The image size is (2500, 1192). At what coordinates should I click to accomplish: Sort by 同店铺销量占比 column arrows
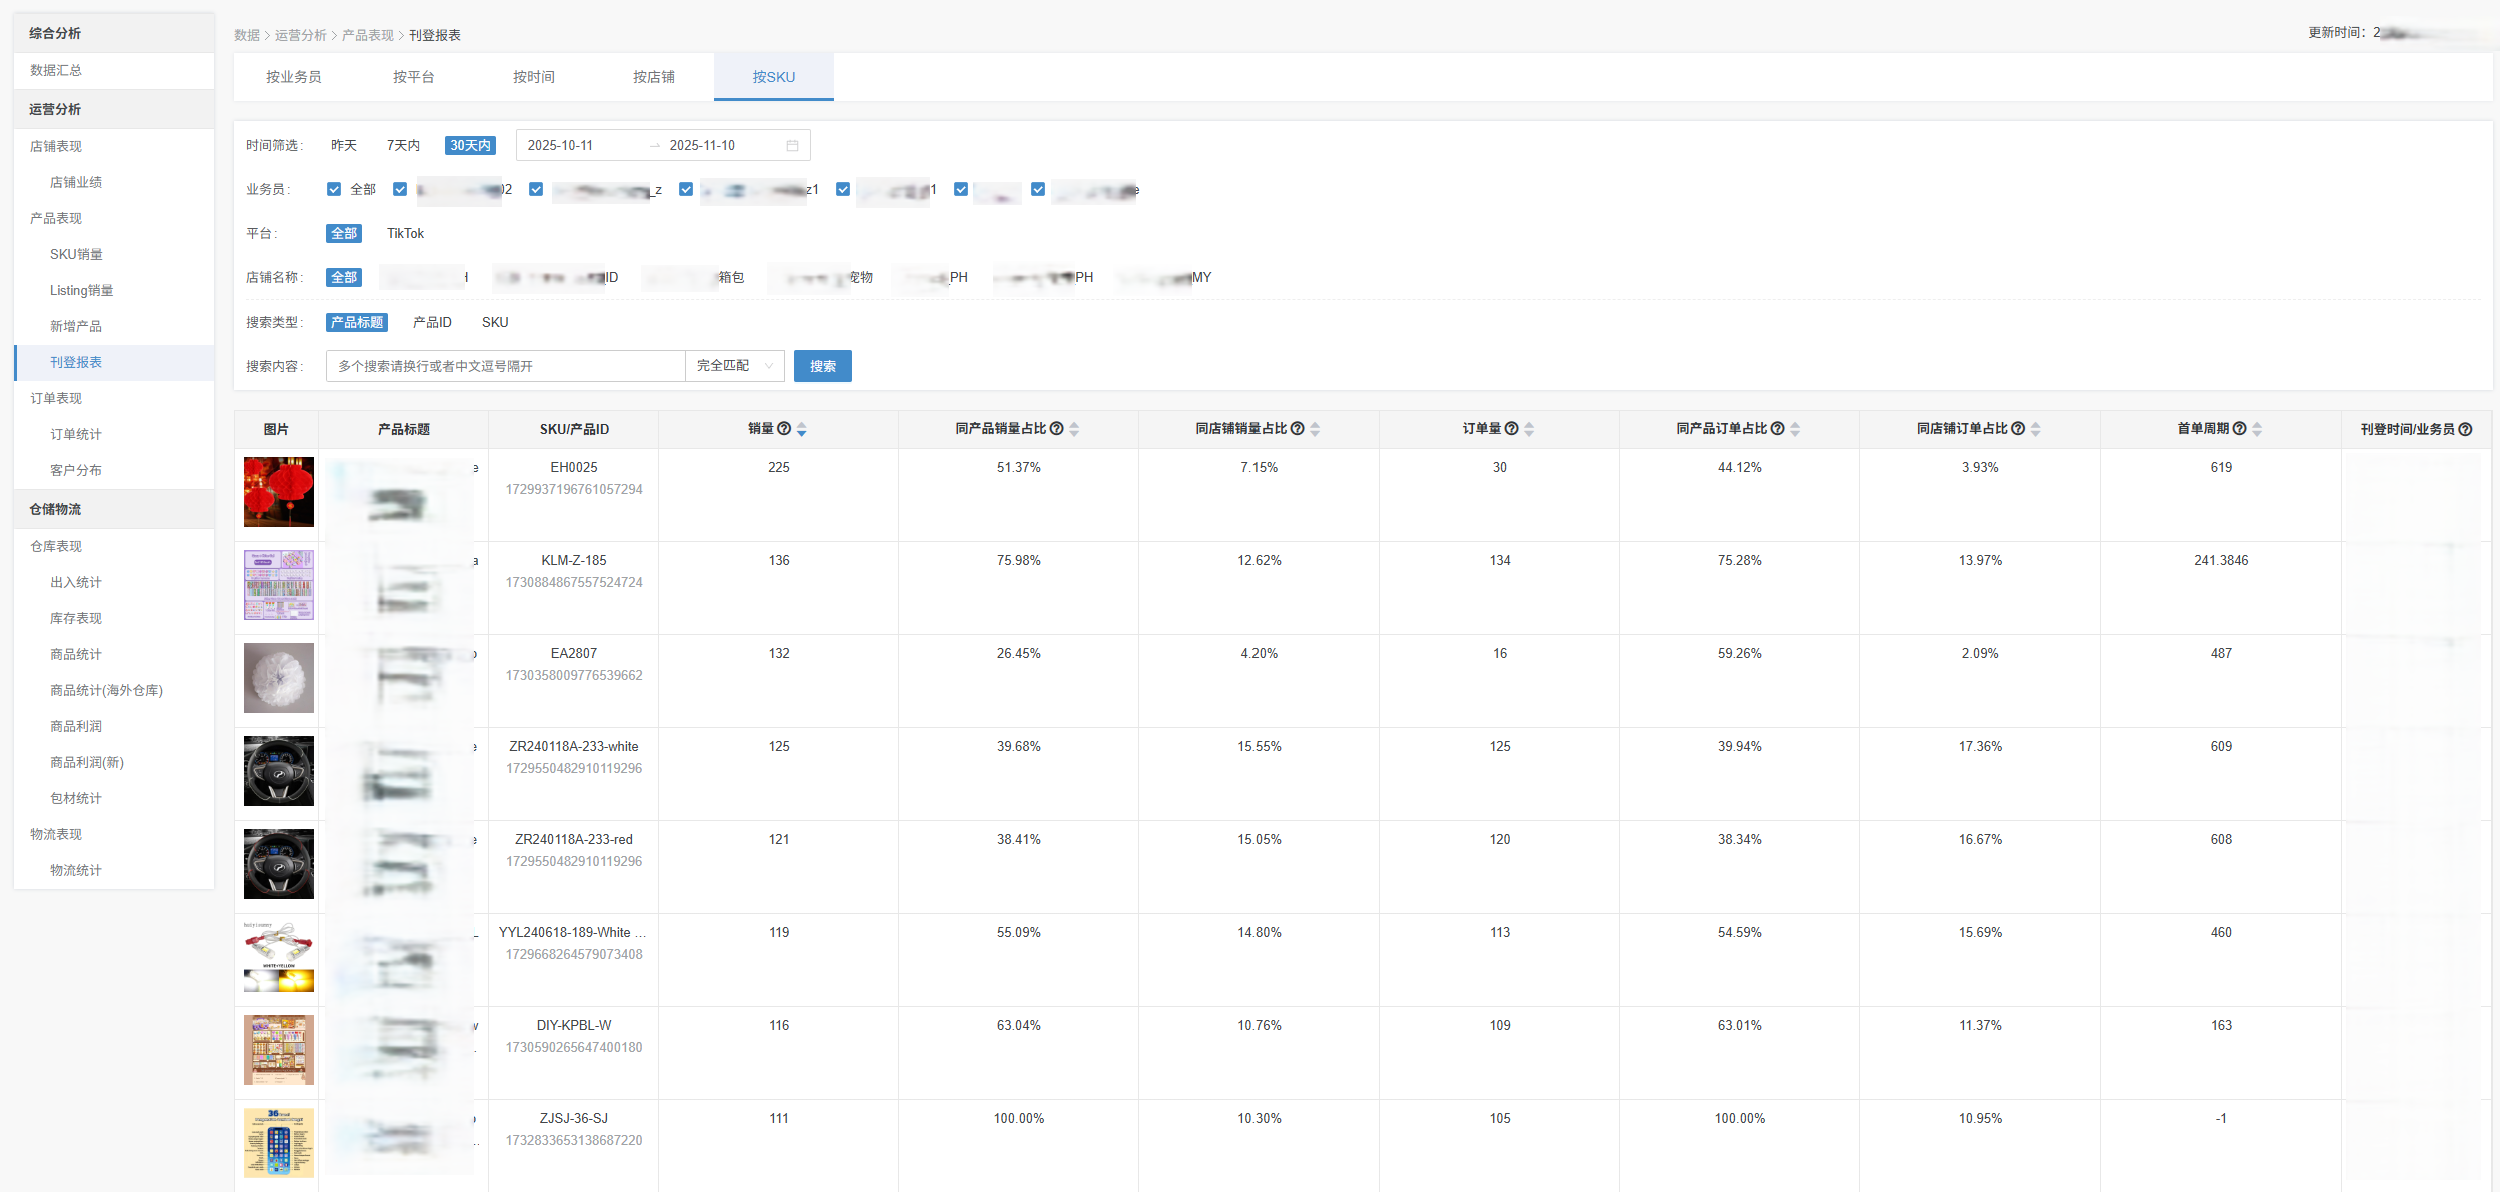[1315, 429]
